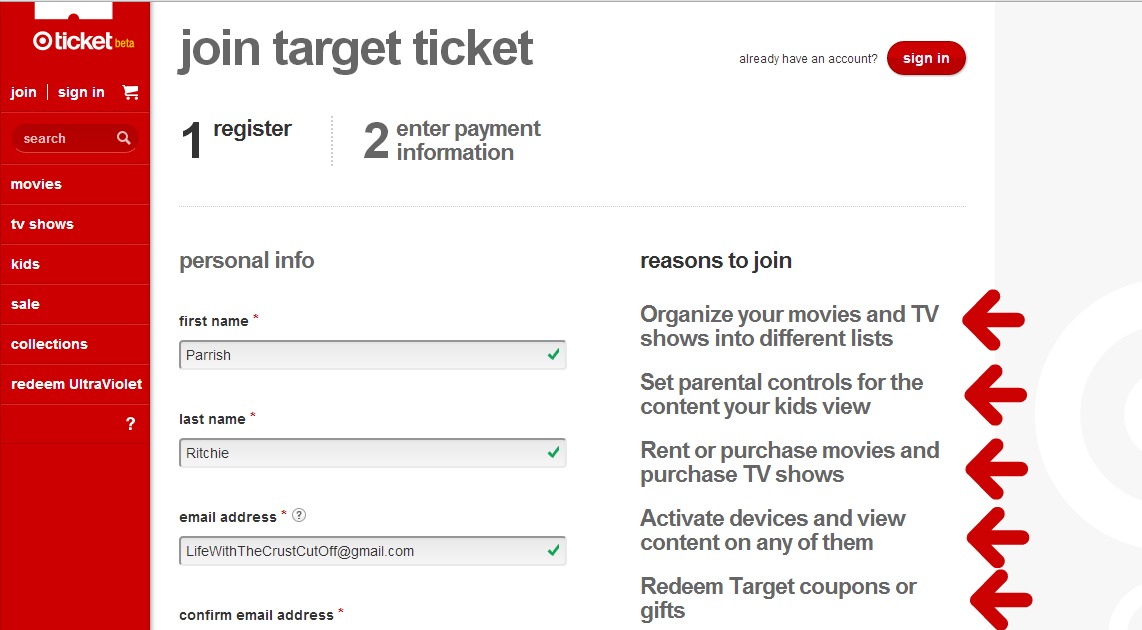Click the sidebar sign in link
This screenshot has height=630, width=1142.
81,92
